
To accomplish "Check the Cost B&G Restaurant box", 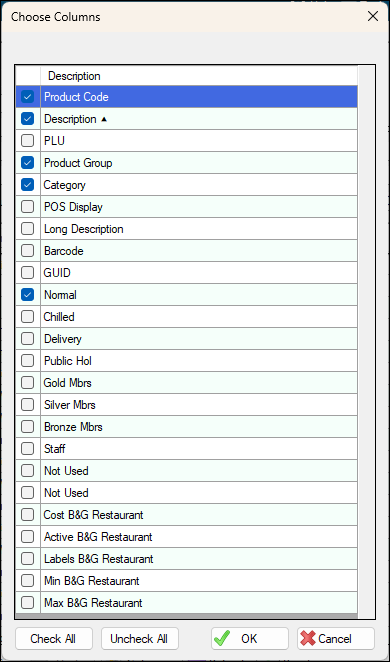I will [x=27, y=515].
